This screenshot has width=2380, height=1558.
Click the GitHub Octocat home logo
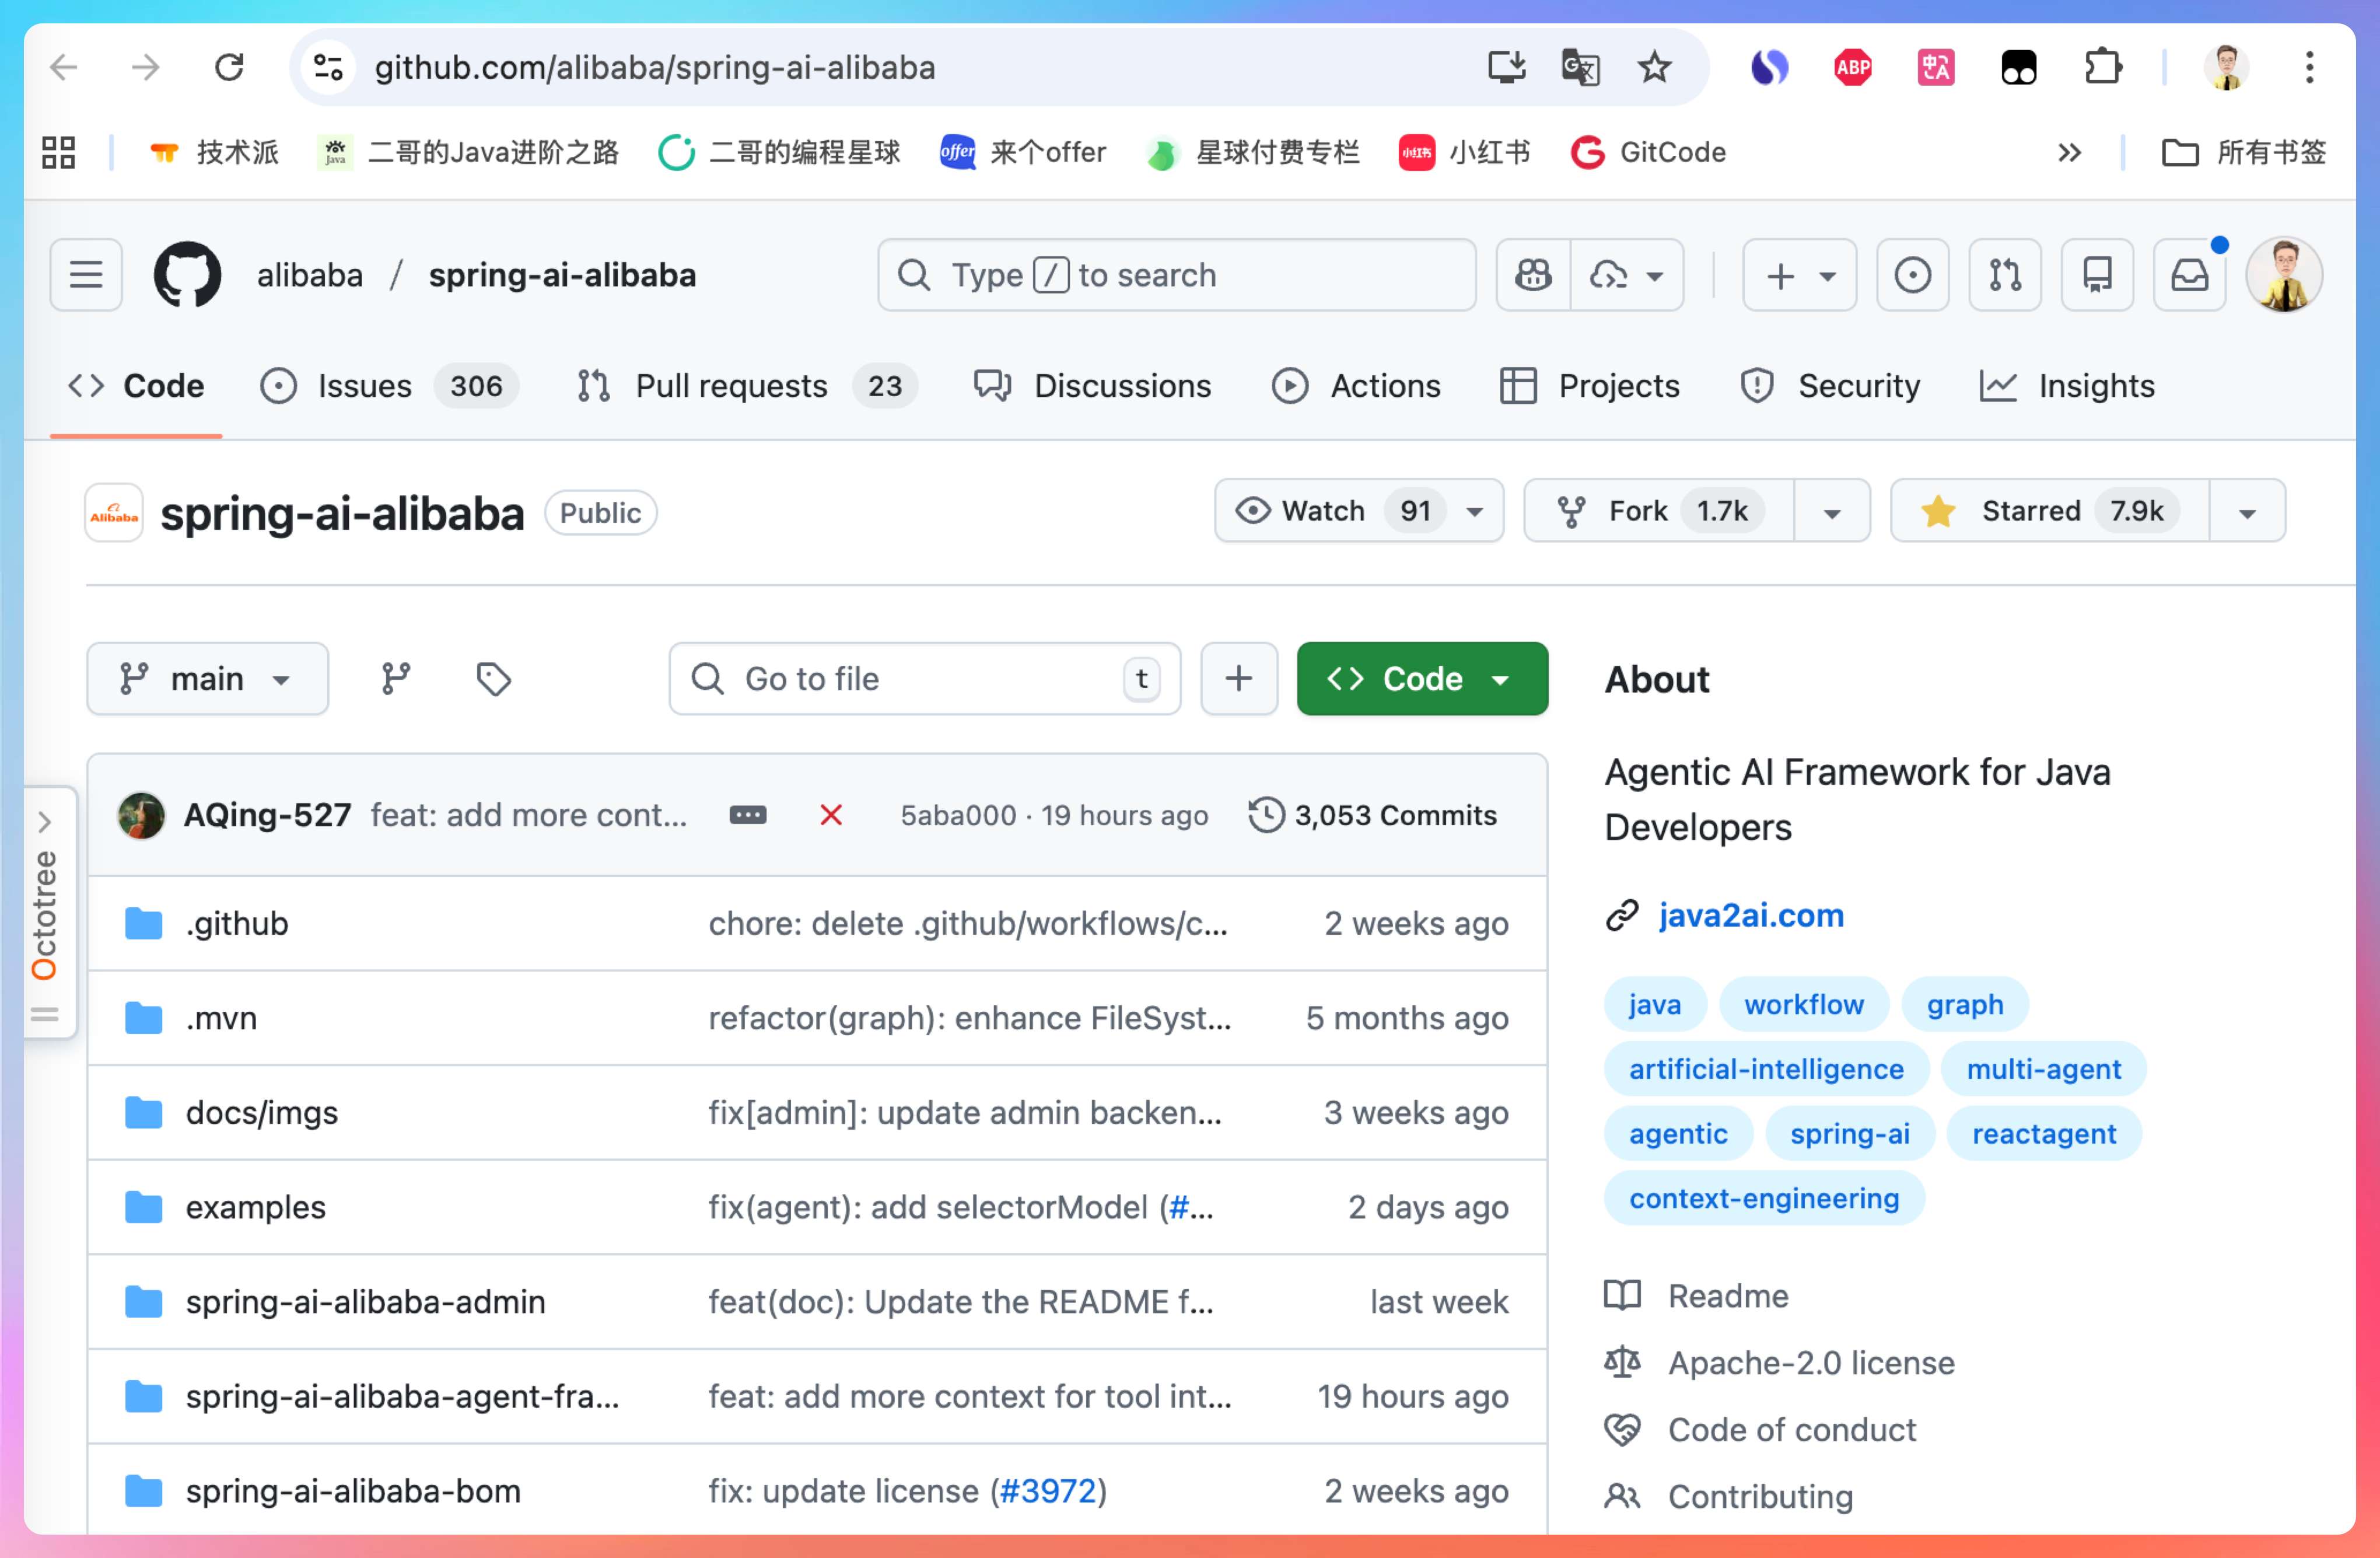[188, 275]
